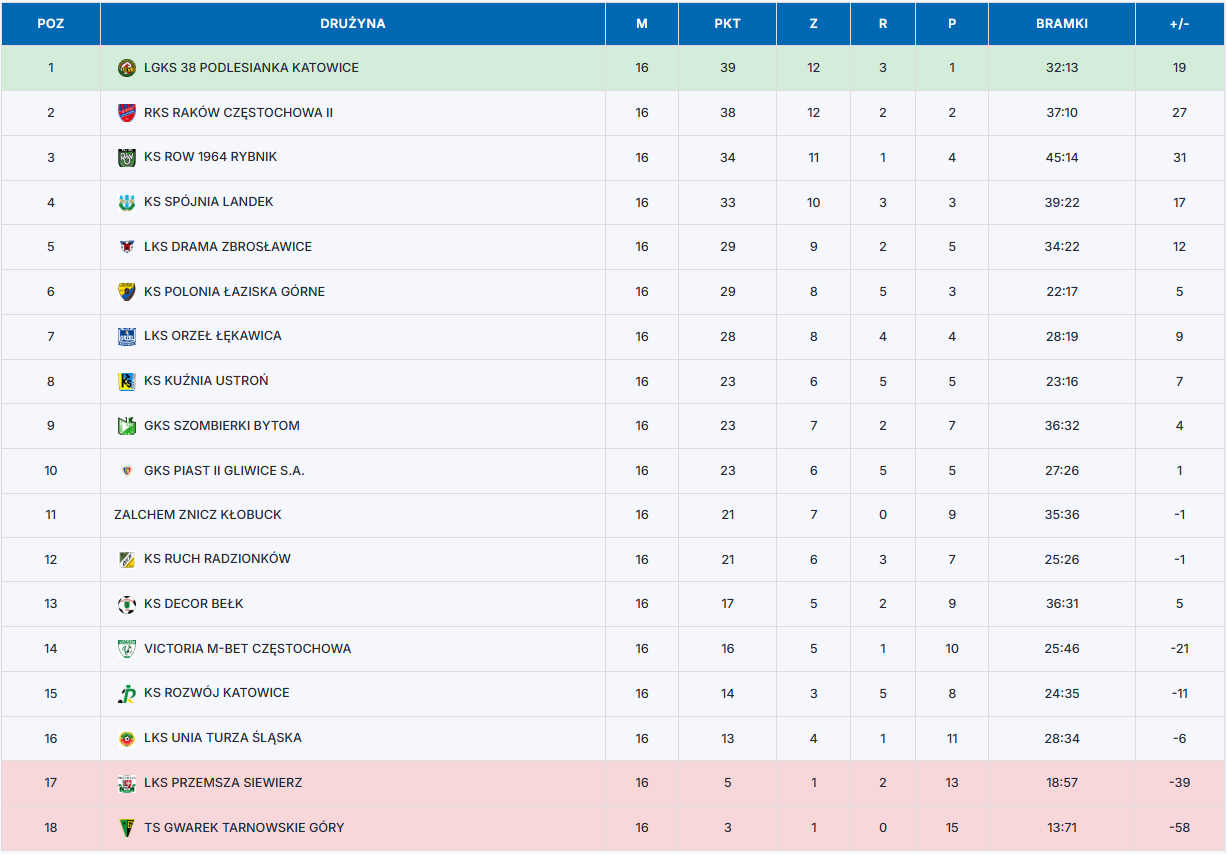Sort table by PKT column header
1227x854 pixels.
coord(727,24)
